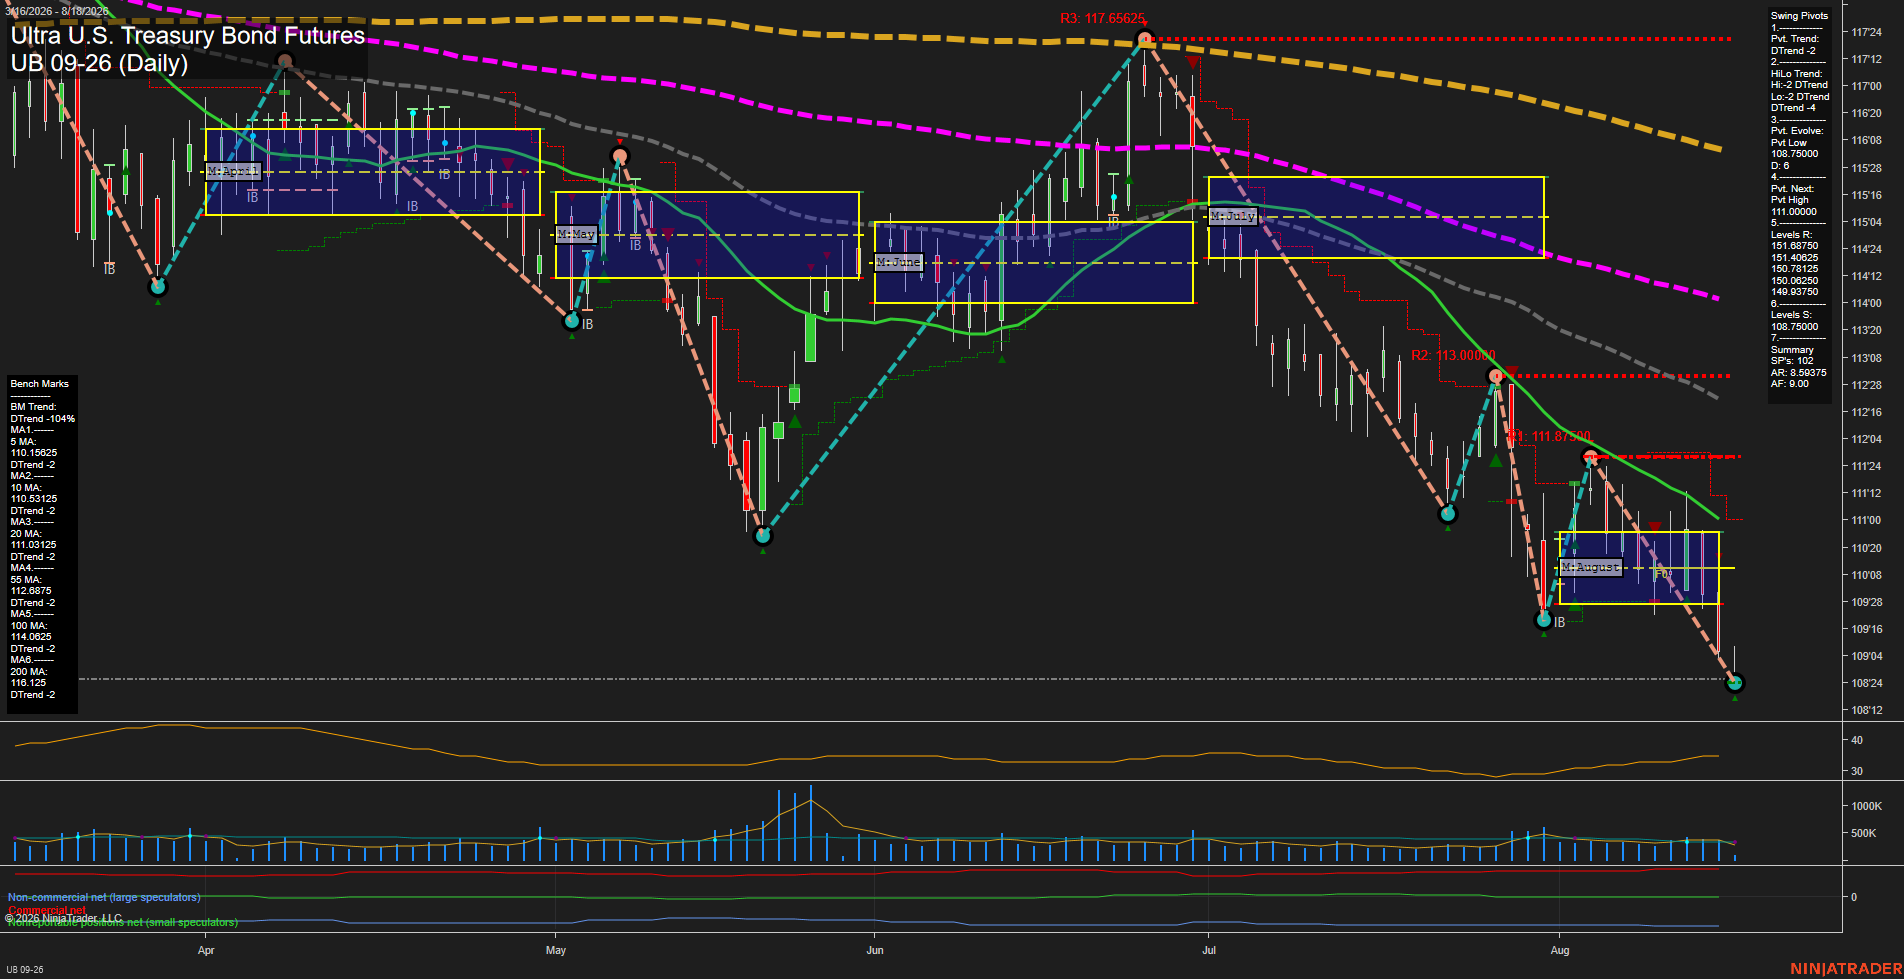The width and height of the screenshot is (1904, 979).
Task: Jump to the Aug marker on time axis
Action: click(1560, 950)
